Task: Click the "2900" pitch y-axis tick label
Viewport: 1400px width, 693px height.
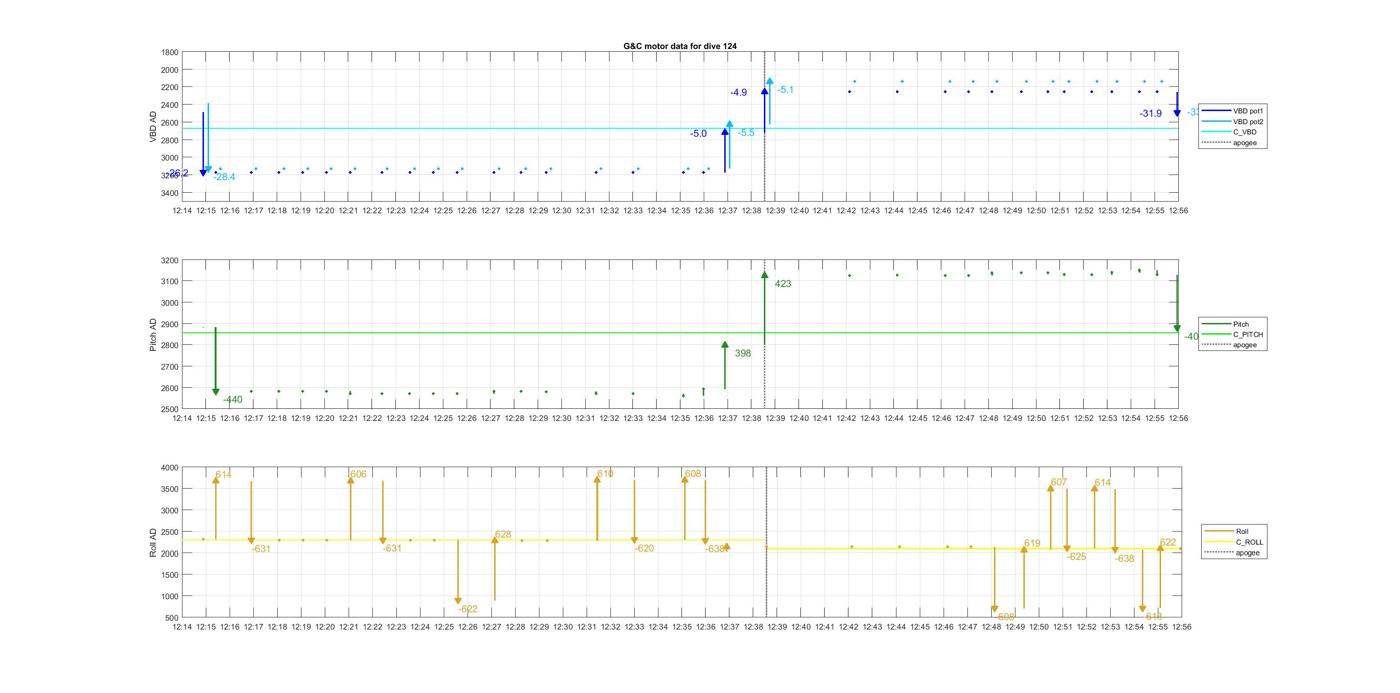Action: (170, 324)
